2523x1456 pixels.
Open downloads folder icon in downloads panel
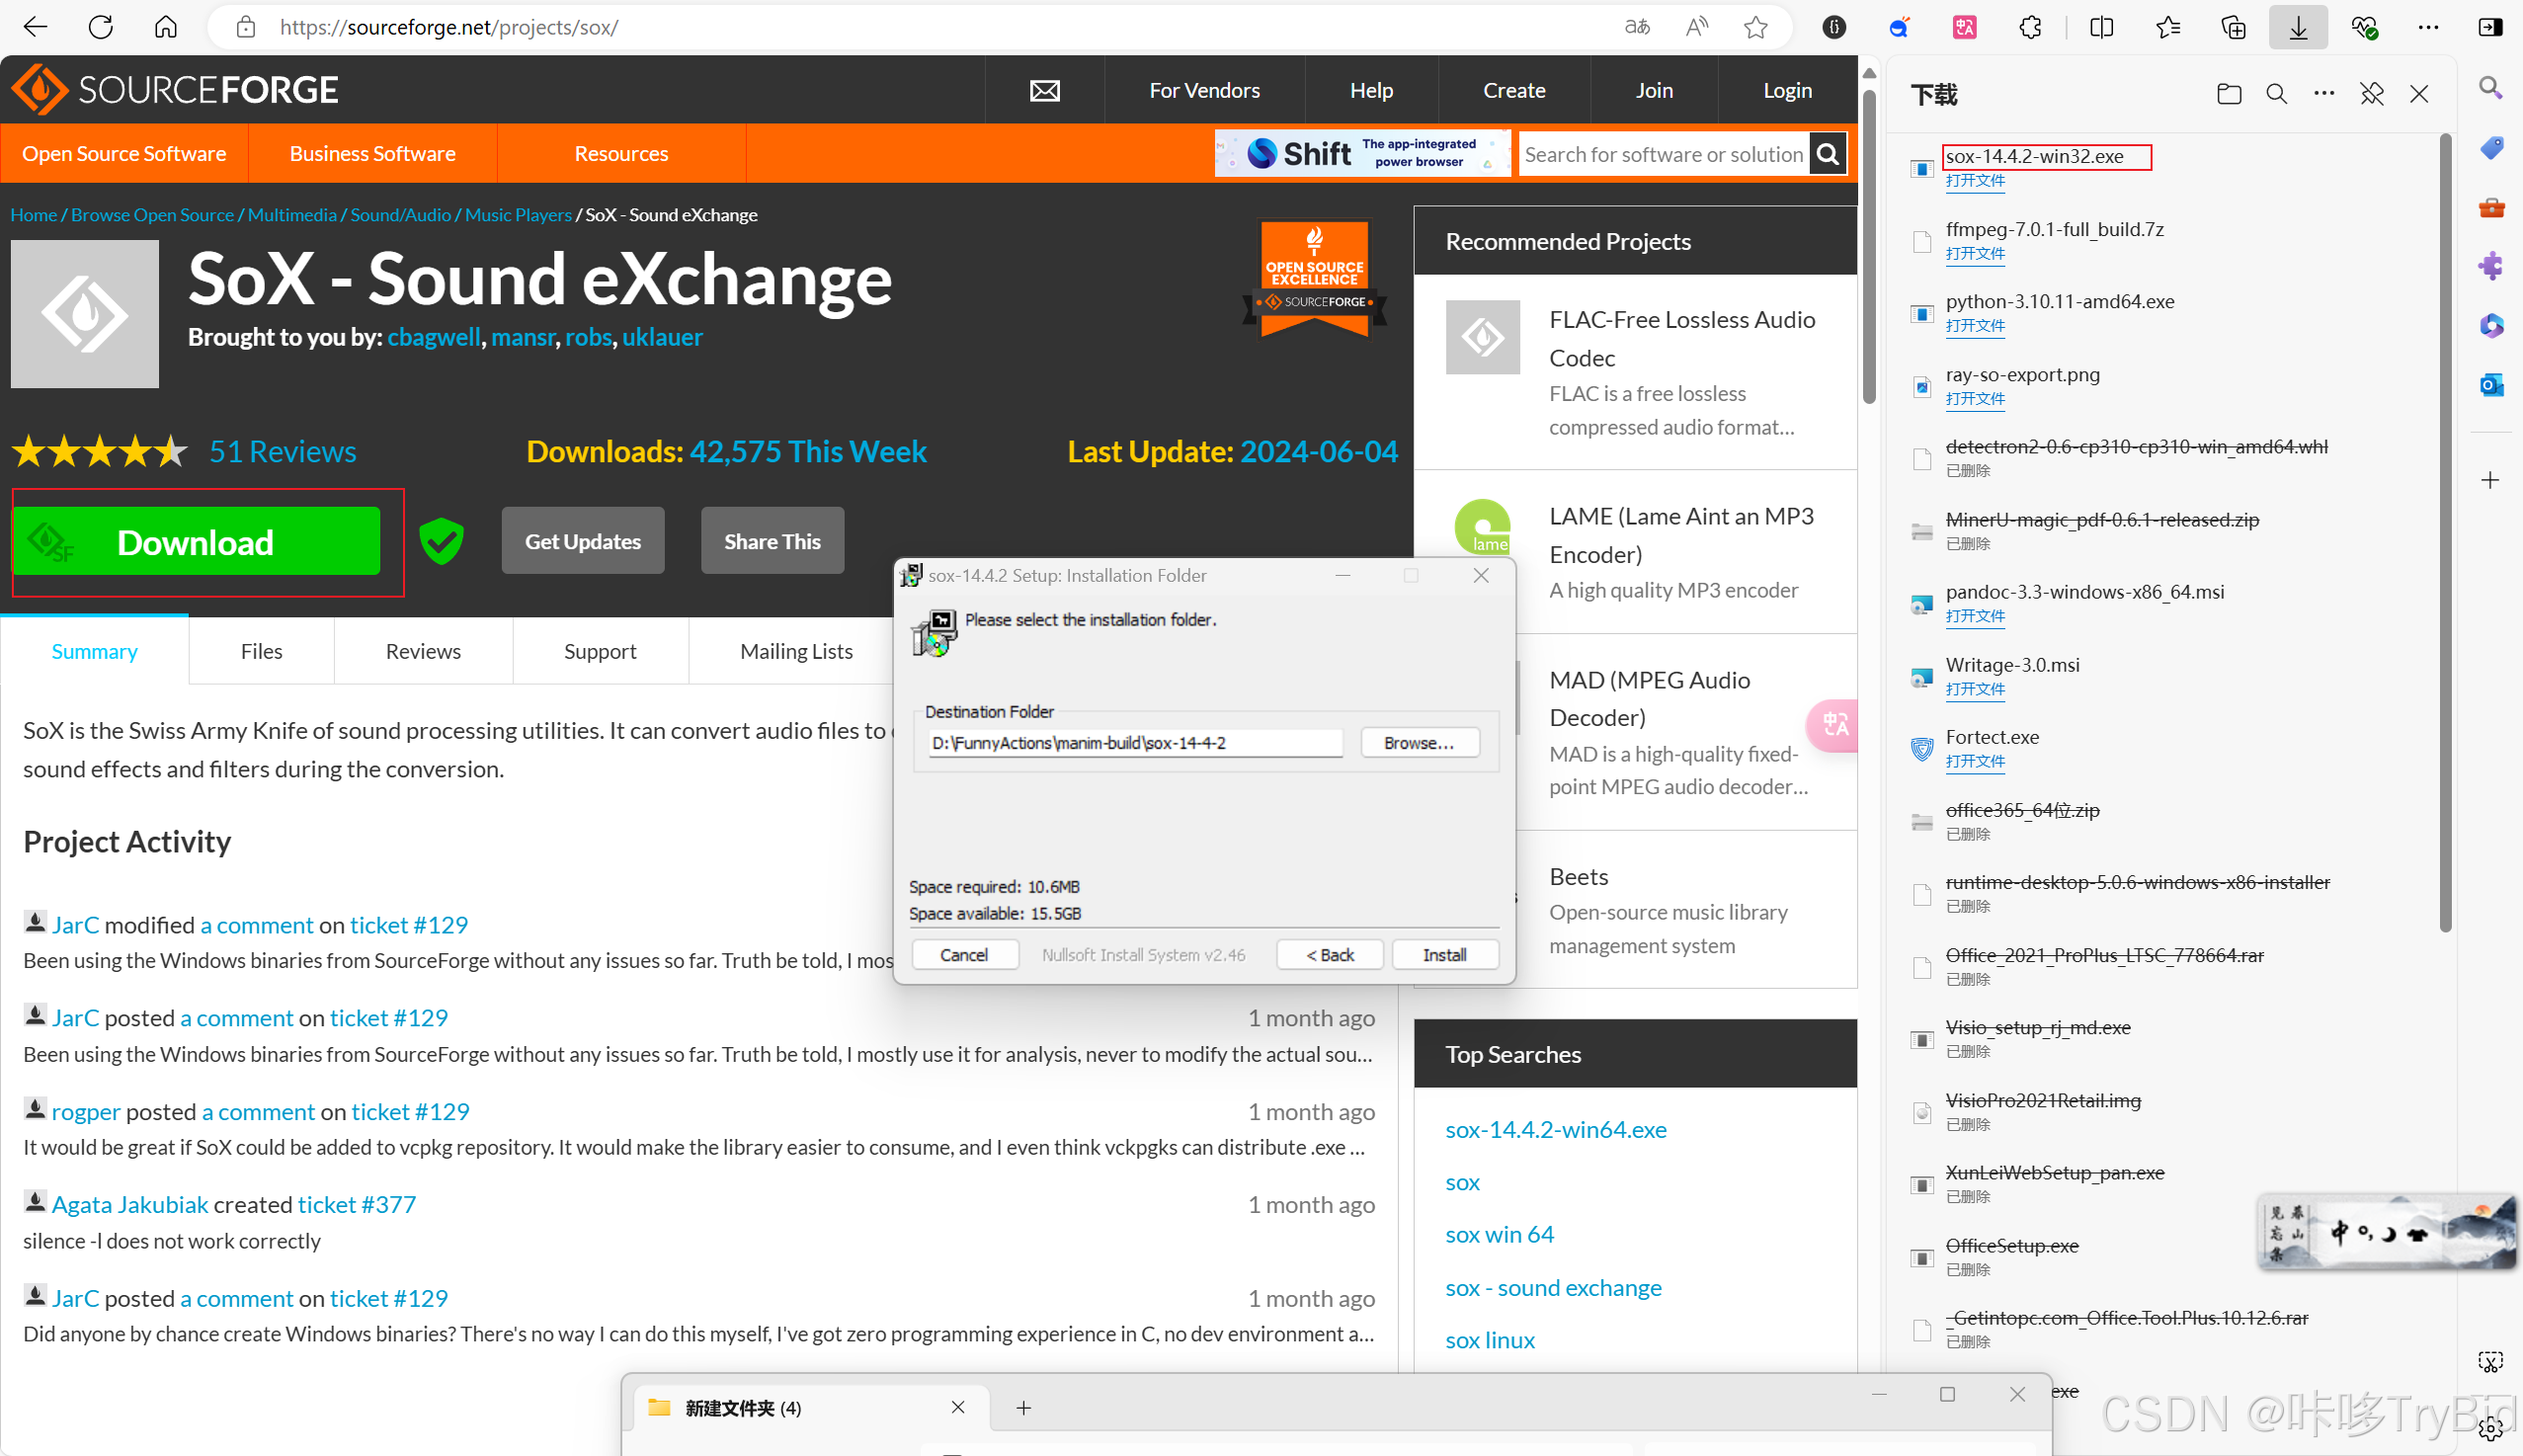pyautogui.click(x=2228, y=94)
